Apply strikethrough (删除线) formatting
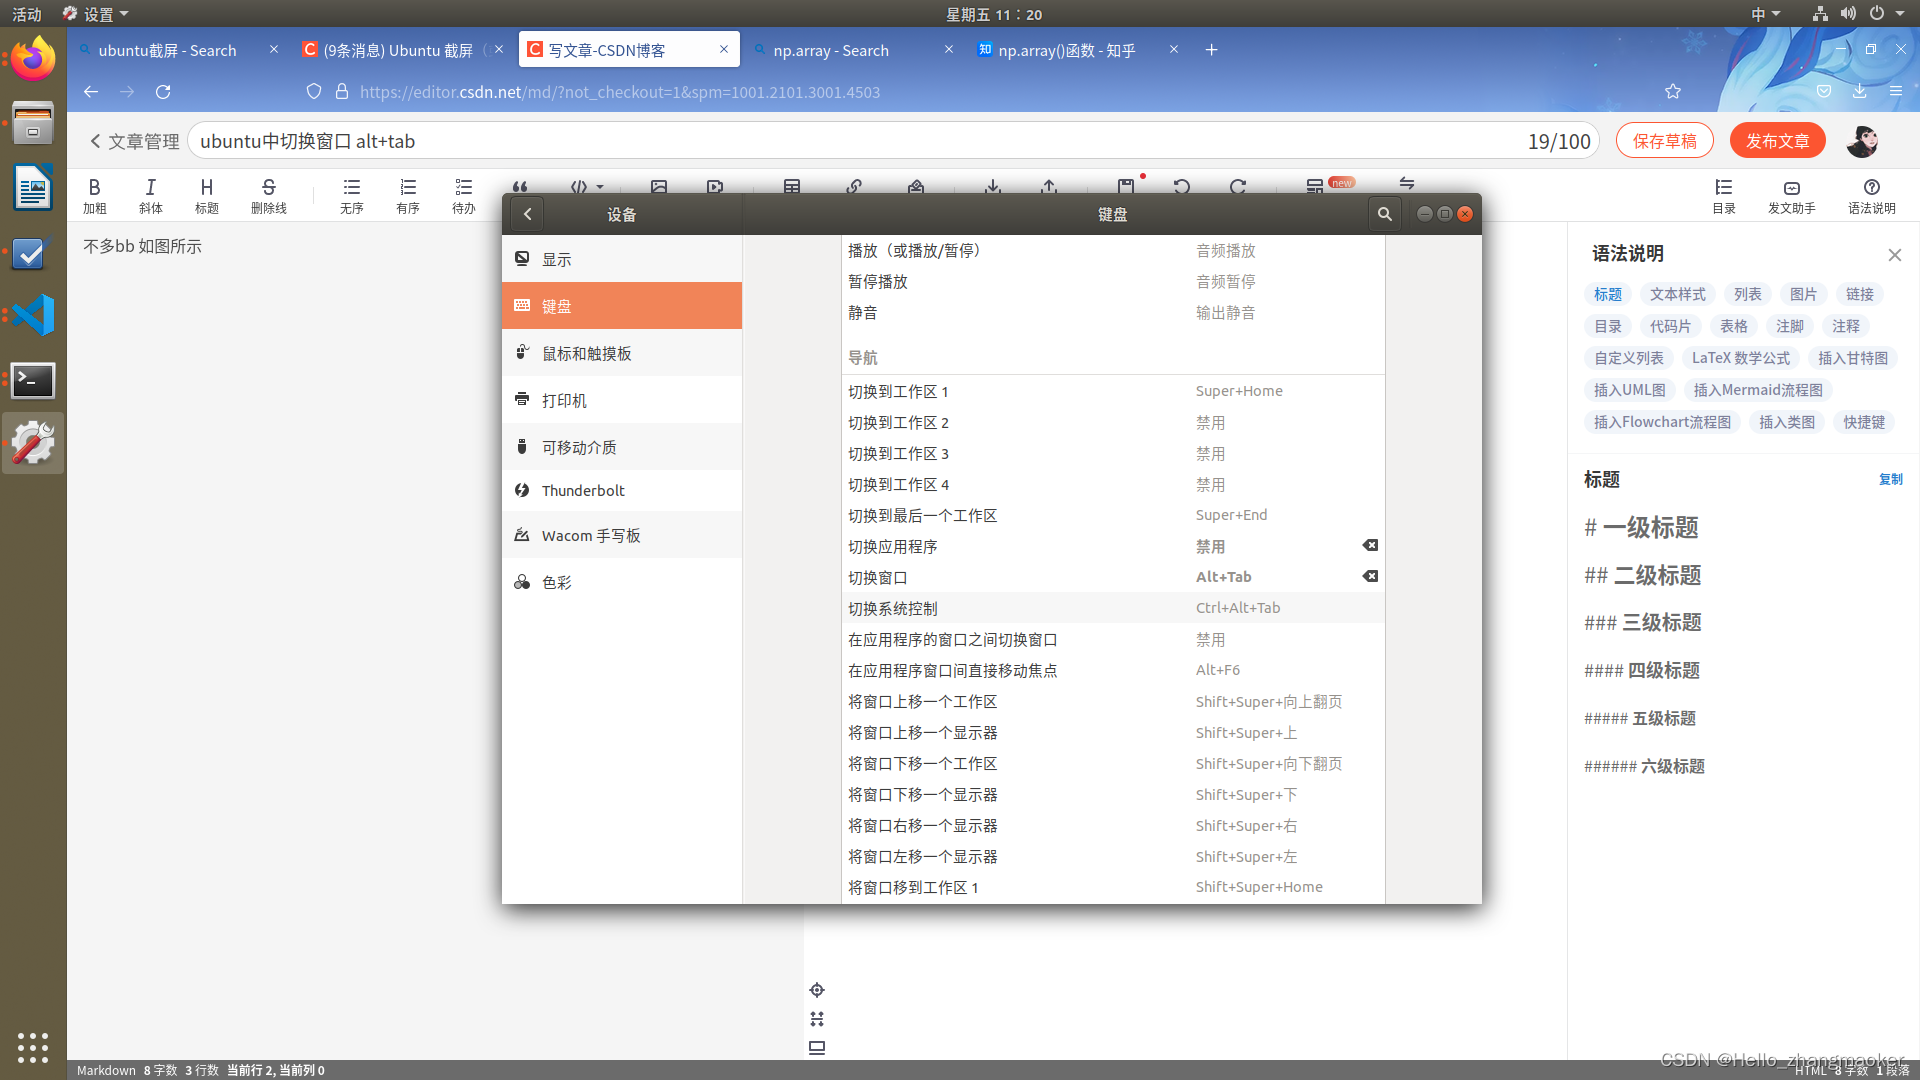This screenshot has height=1080, width=1920. click(x=268, y=195)
